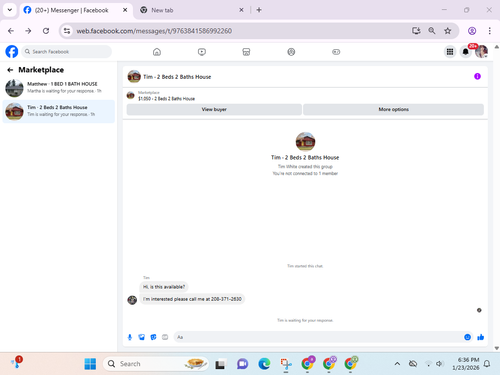Close the Messenger | Facebook tab

click(125, 10)
